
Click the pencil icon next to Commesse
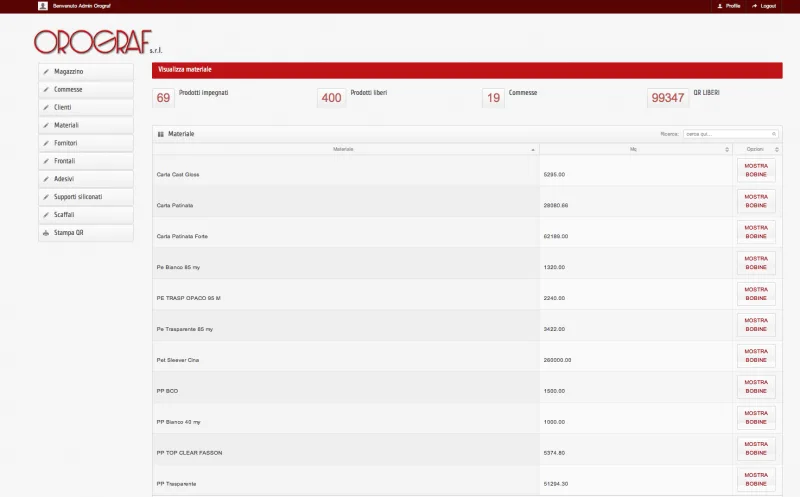[46, 90]
